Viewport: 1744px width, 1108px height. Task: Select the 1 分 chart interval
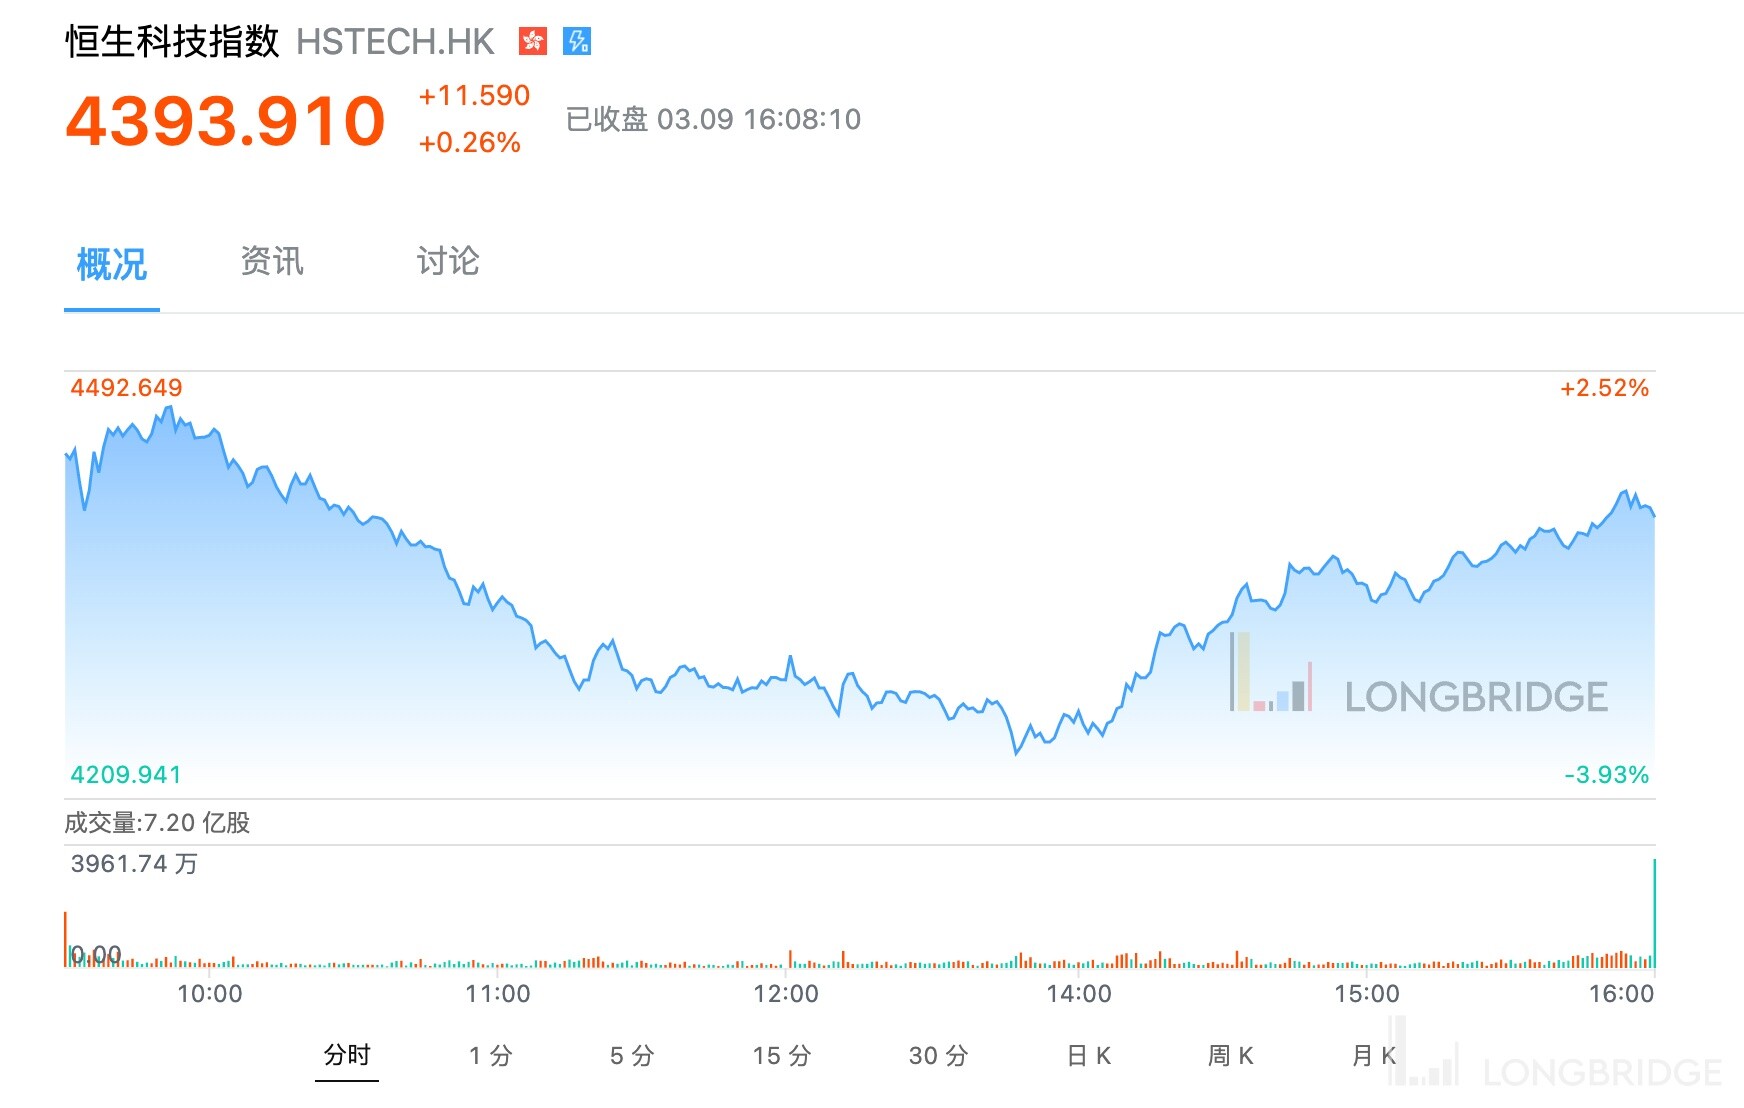(x=490, y=1056)
